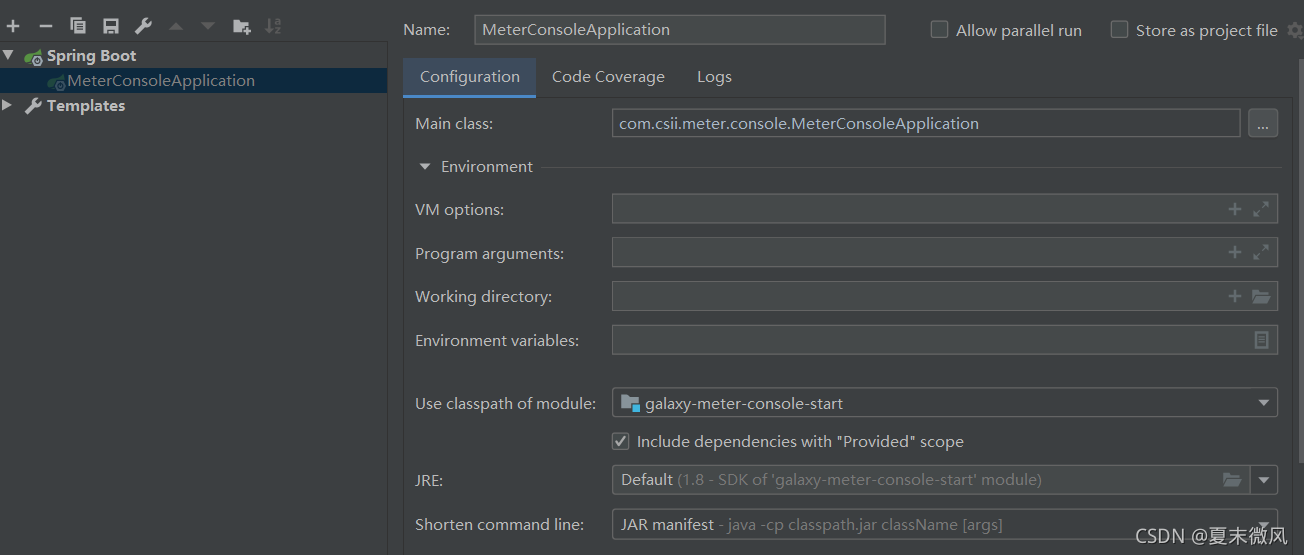1304x555 pixels.
Task: Open the Use classpath of module dropdown
Action: [1264, 403]
